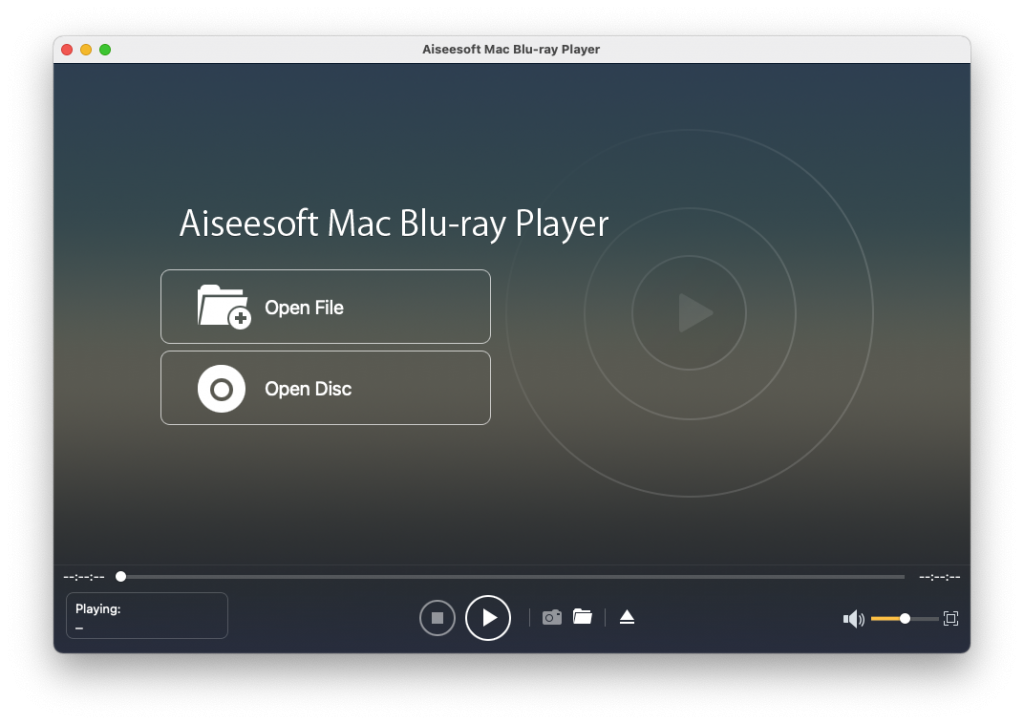
Task: Click the playback timeline track
Action: tap(513, 576)
